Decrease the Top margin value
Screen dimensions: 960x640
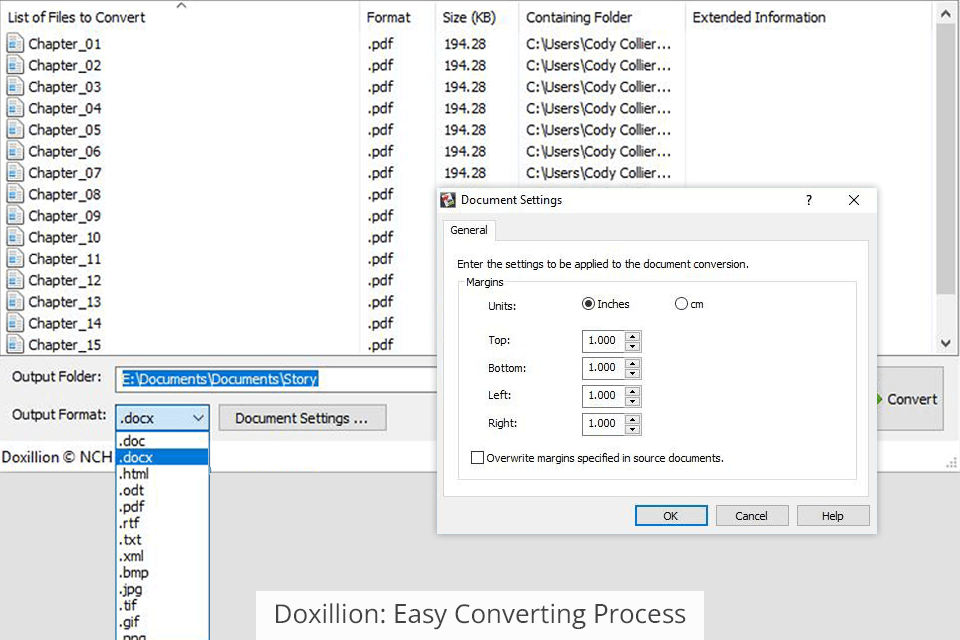tap(633, 346)
